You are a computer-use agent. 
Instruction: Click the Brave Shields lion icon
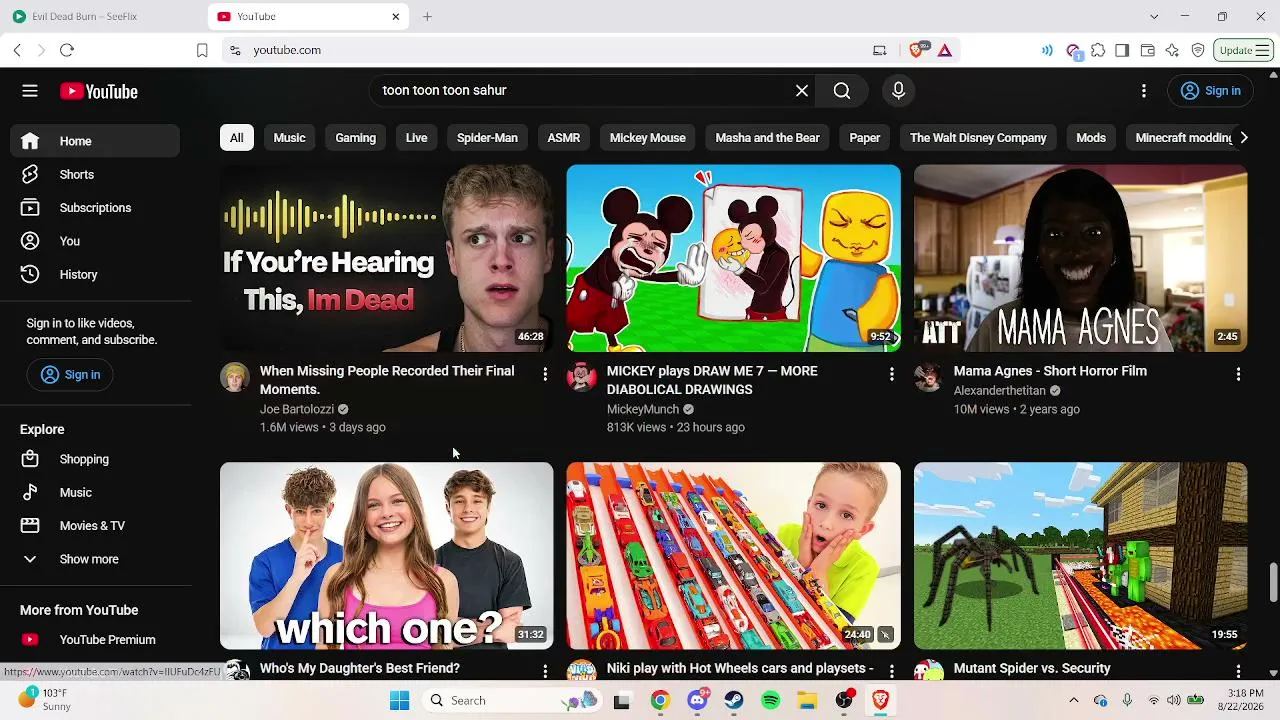[x=918, y=50]
